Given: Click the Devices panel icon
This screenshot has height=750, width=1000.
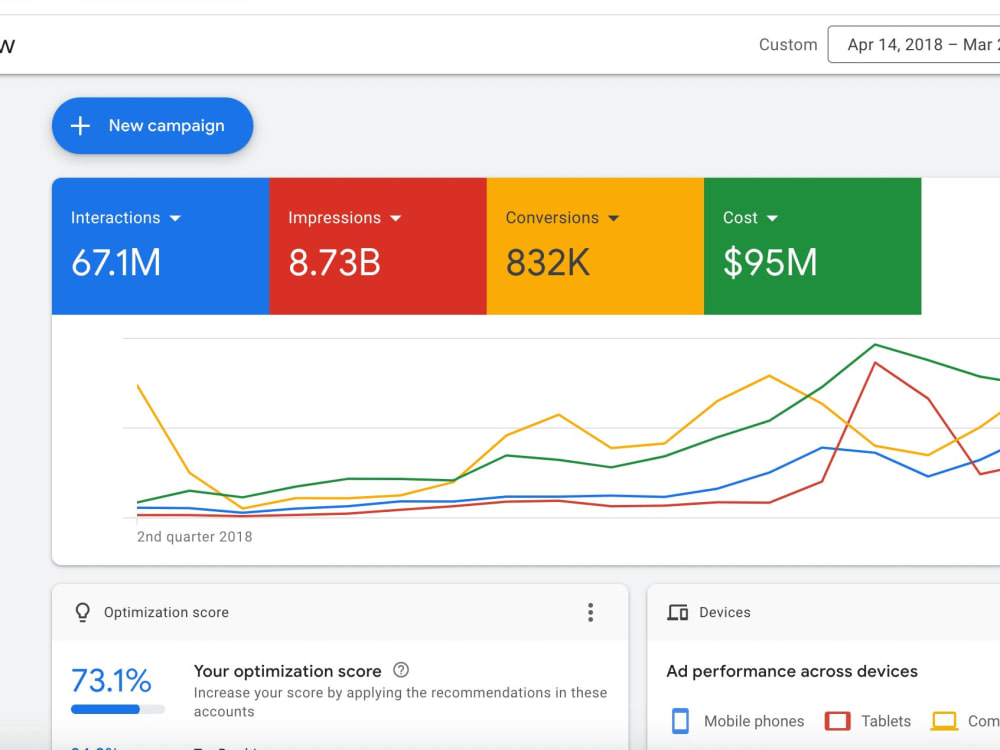Looking at the screenshot, I should pos(677,613).
